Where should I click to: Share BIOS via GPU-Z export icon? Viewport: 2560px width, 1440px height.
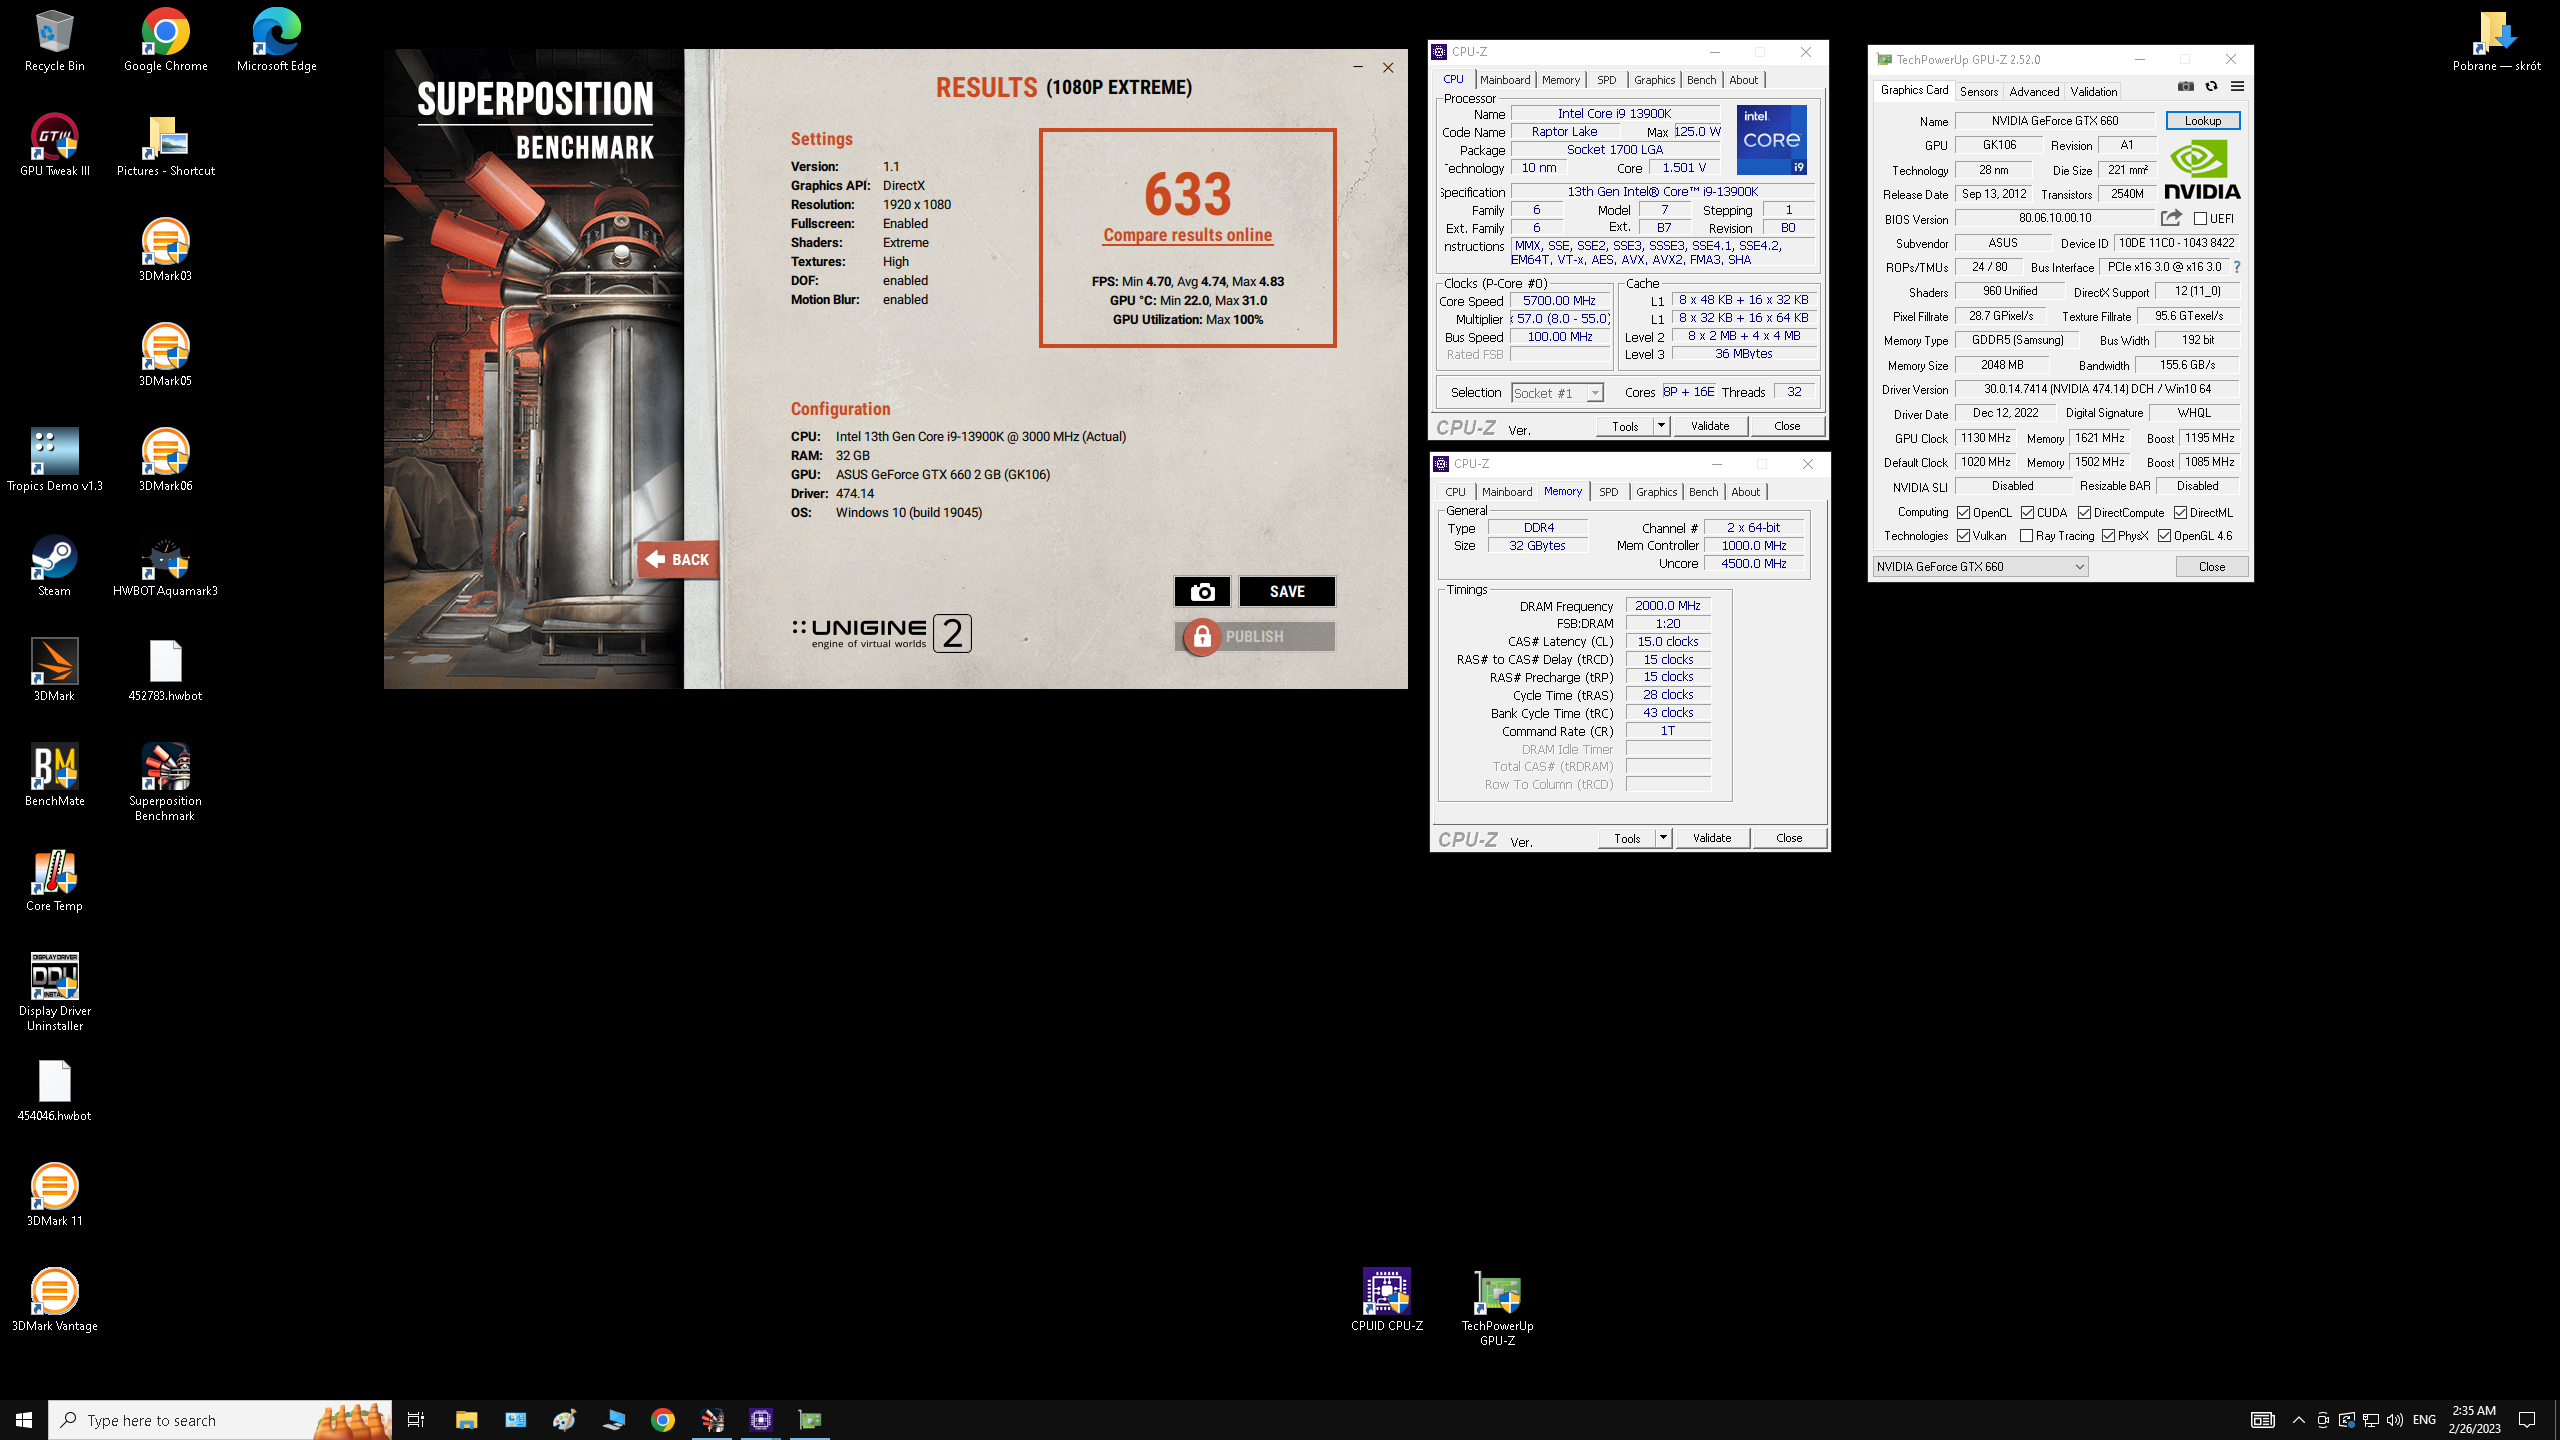pos(2170,218)
